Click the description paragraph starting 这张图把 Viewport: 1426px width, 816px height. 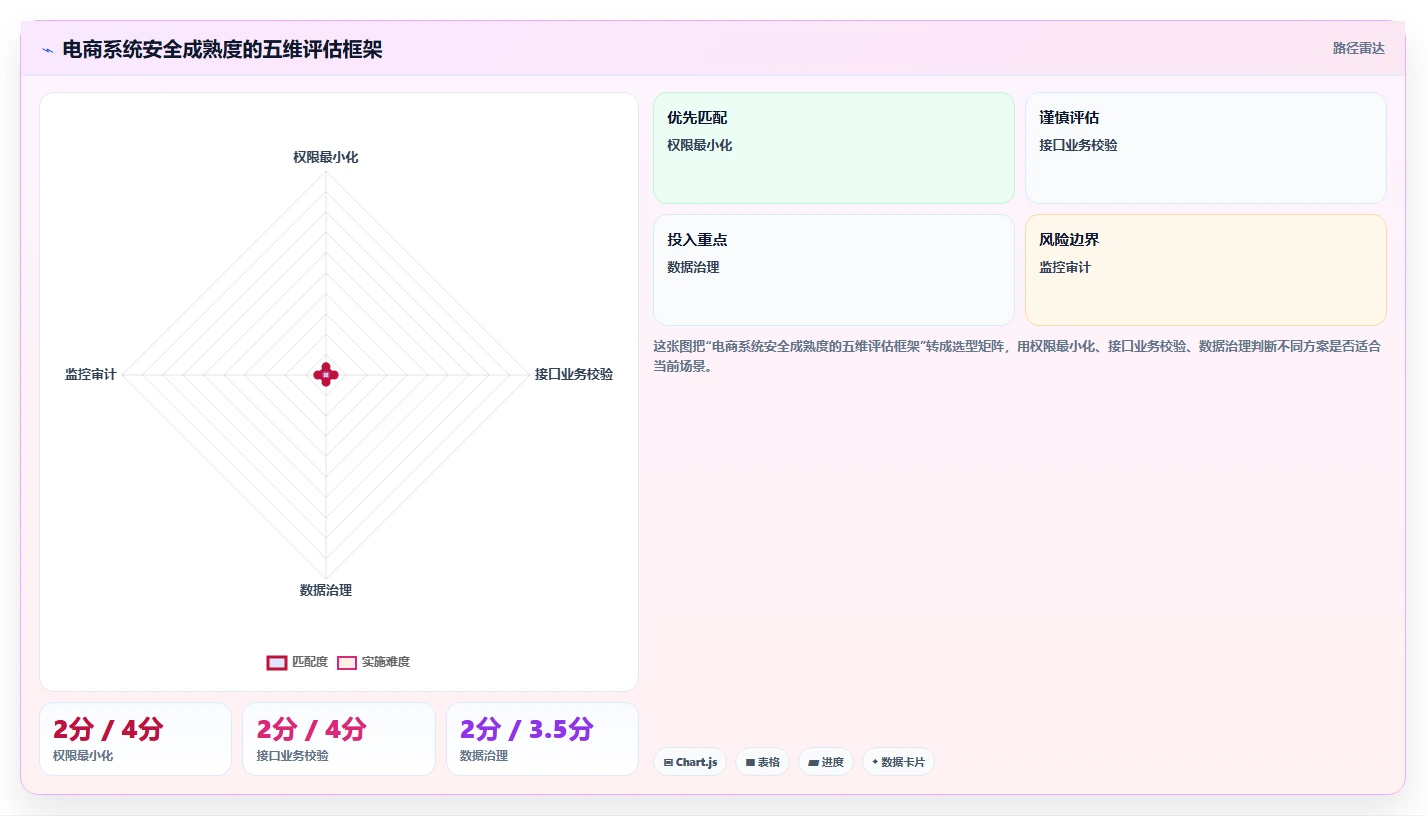[x=1017, y=356]
